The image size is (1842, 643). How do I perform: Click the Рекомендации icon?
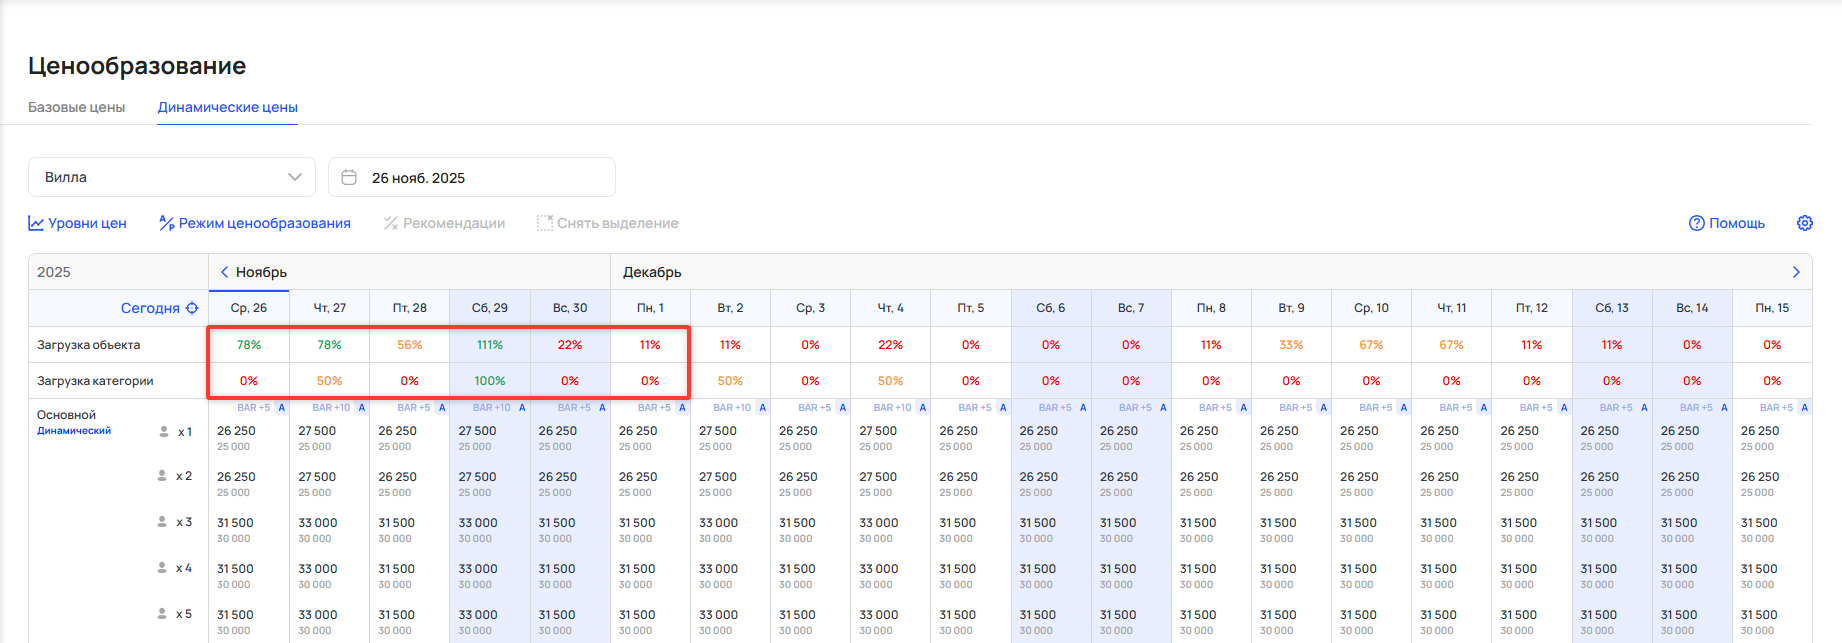tap(391, 223)
